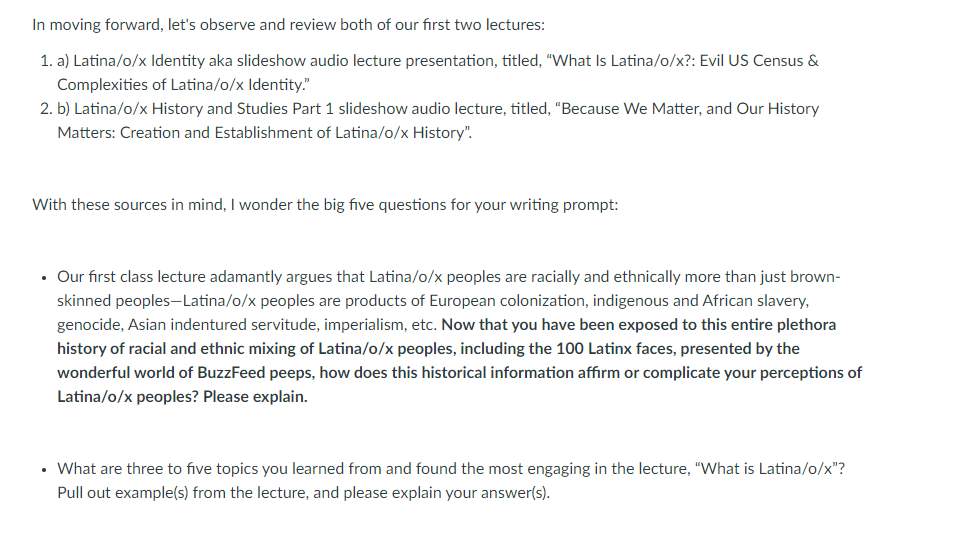Click the bullet line 'What are three to five topics'

click(451, 469)
